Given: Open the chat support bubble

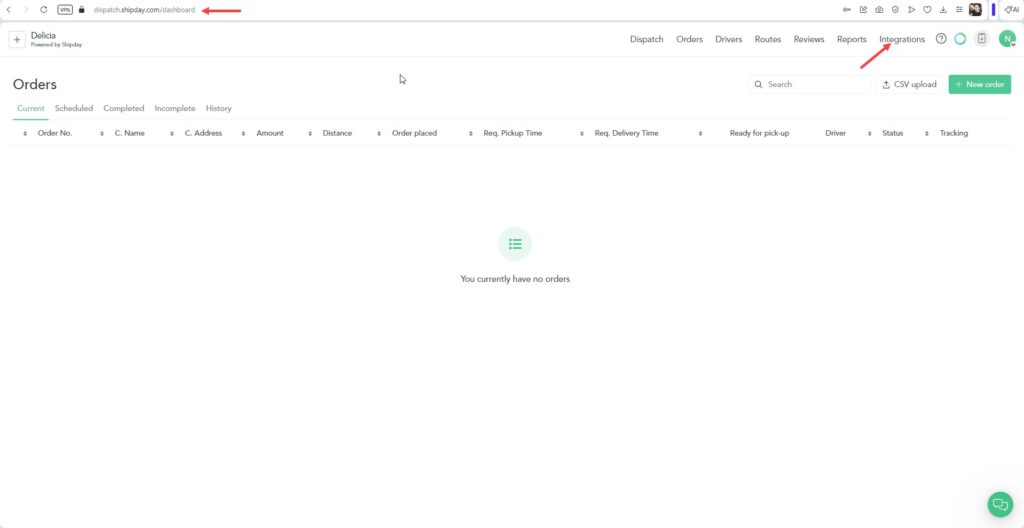Looking at the screenshot, I should (1000, 505).
